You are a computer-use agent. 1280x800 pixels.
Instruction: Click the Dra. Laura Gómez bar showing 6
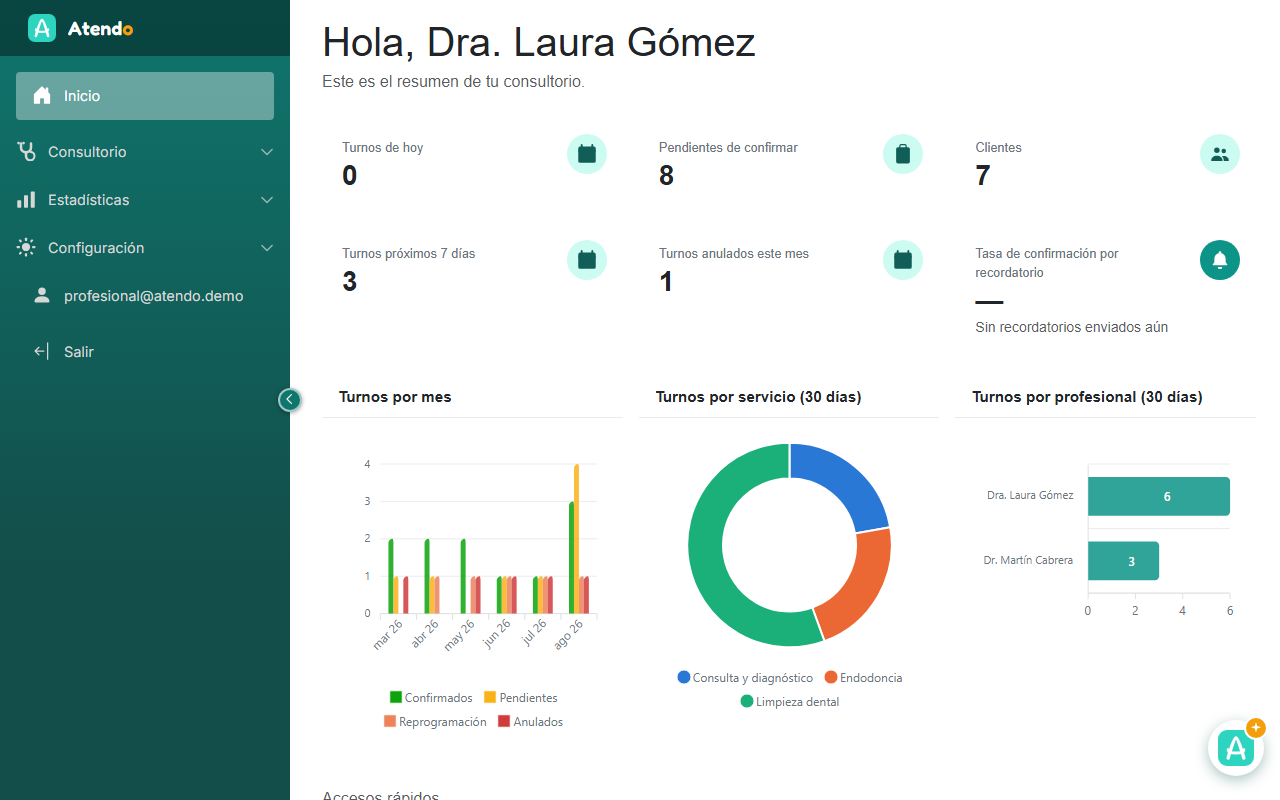click(x=1159, y=496)
